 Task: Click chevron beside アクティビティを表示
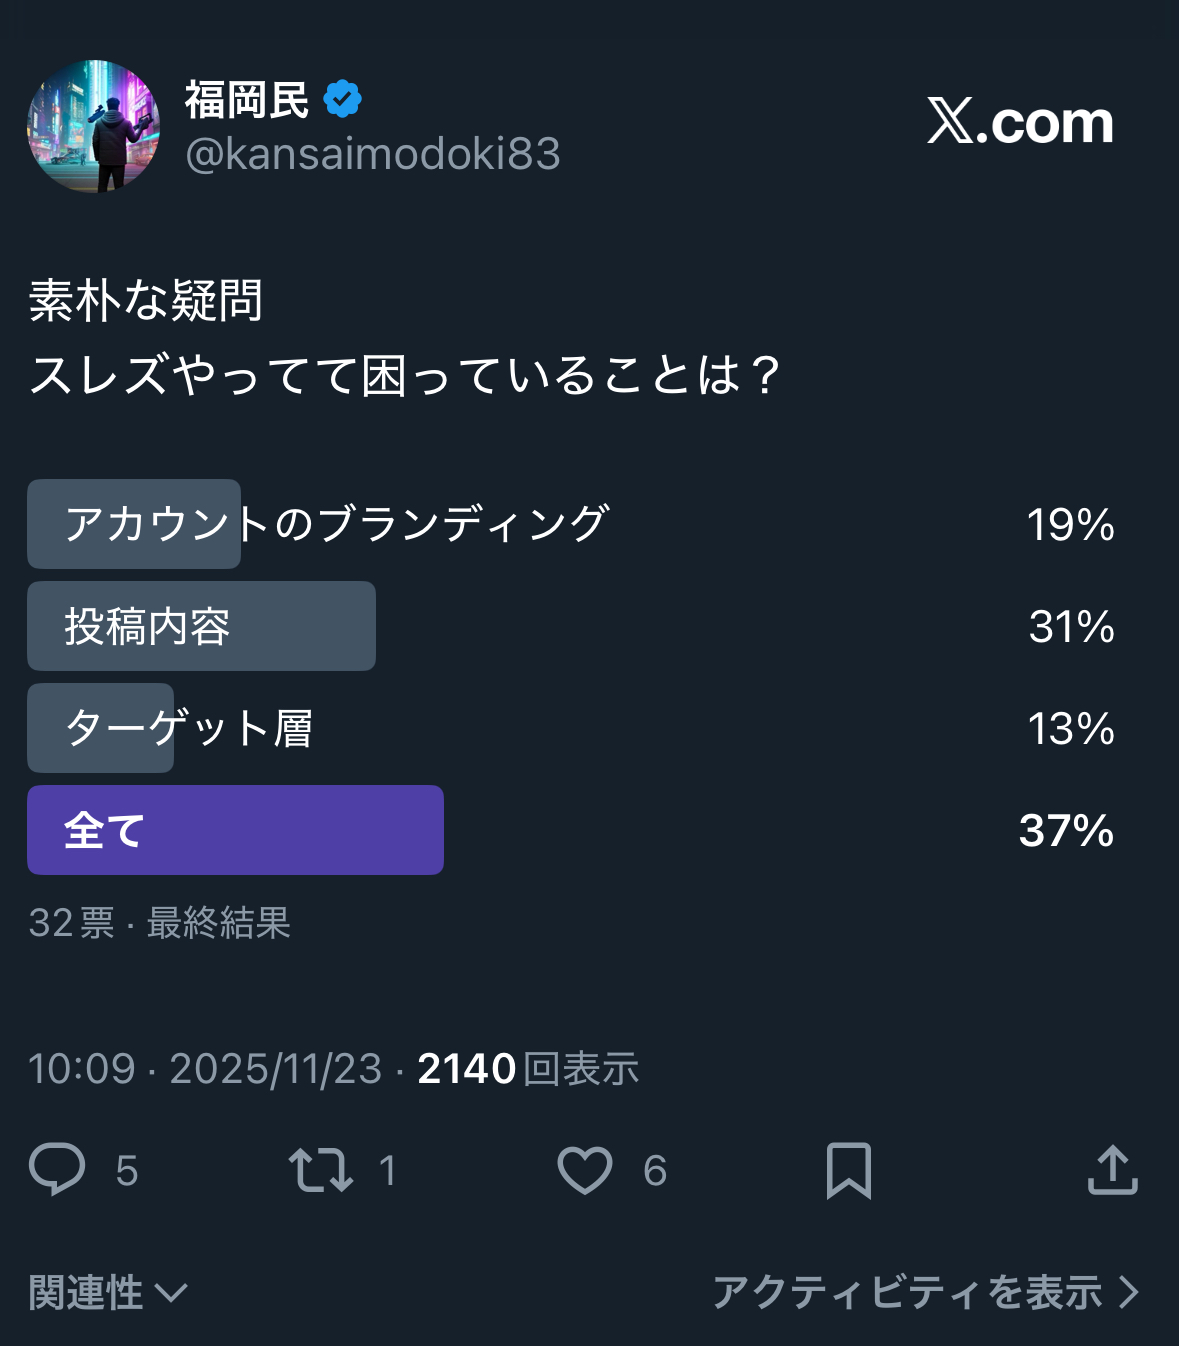(1129, 1292)
